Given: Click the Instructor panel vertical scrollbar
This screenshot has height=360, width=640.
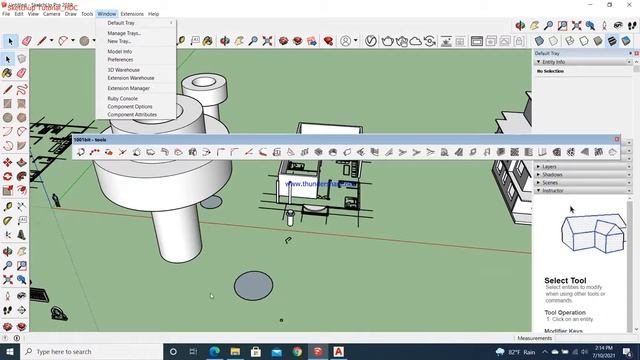Looking at the screenshot, I should point(630,264).
